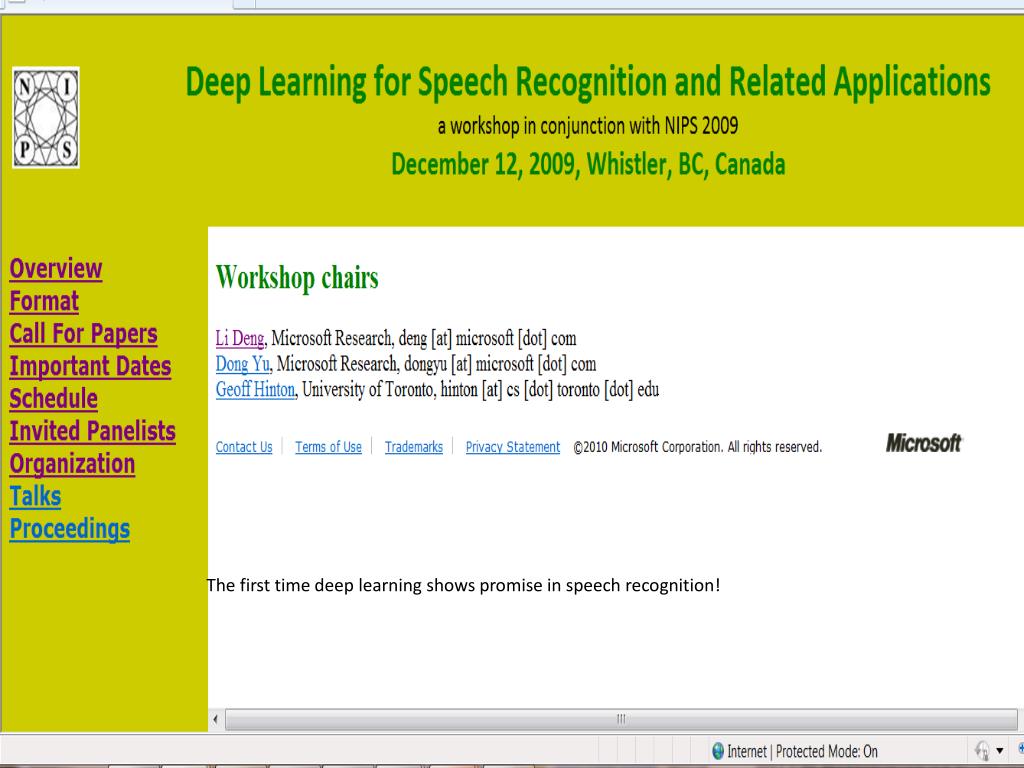The height and width of the screenshot is (768, 1024).
Task: Click the 'Workshop chairs' heading
Action: [x=297, y=278]
